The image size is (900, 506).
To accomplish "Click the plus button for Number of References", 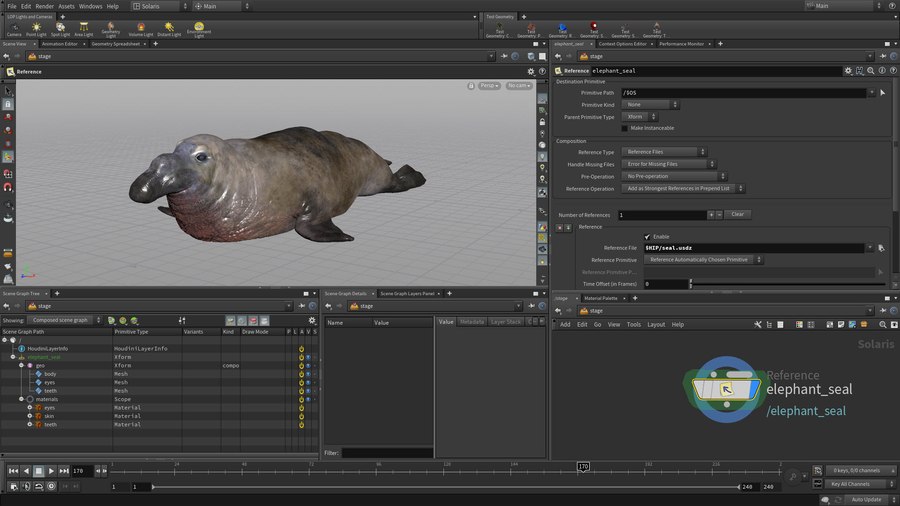I will click(x=711, y=215).
